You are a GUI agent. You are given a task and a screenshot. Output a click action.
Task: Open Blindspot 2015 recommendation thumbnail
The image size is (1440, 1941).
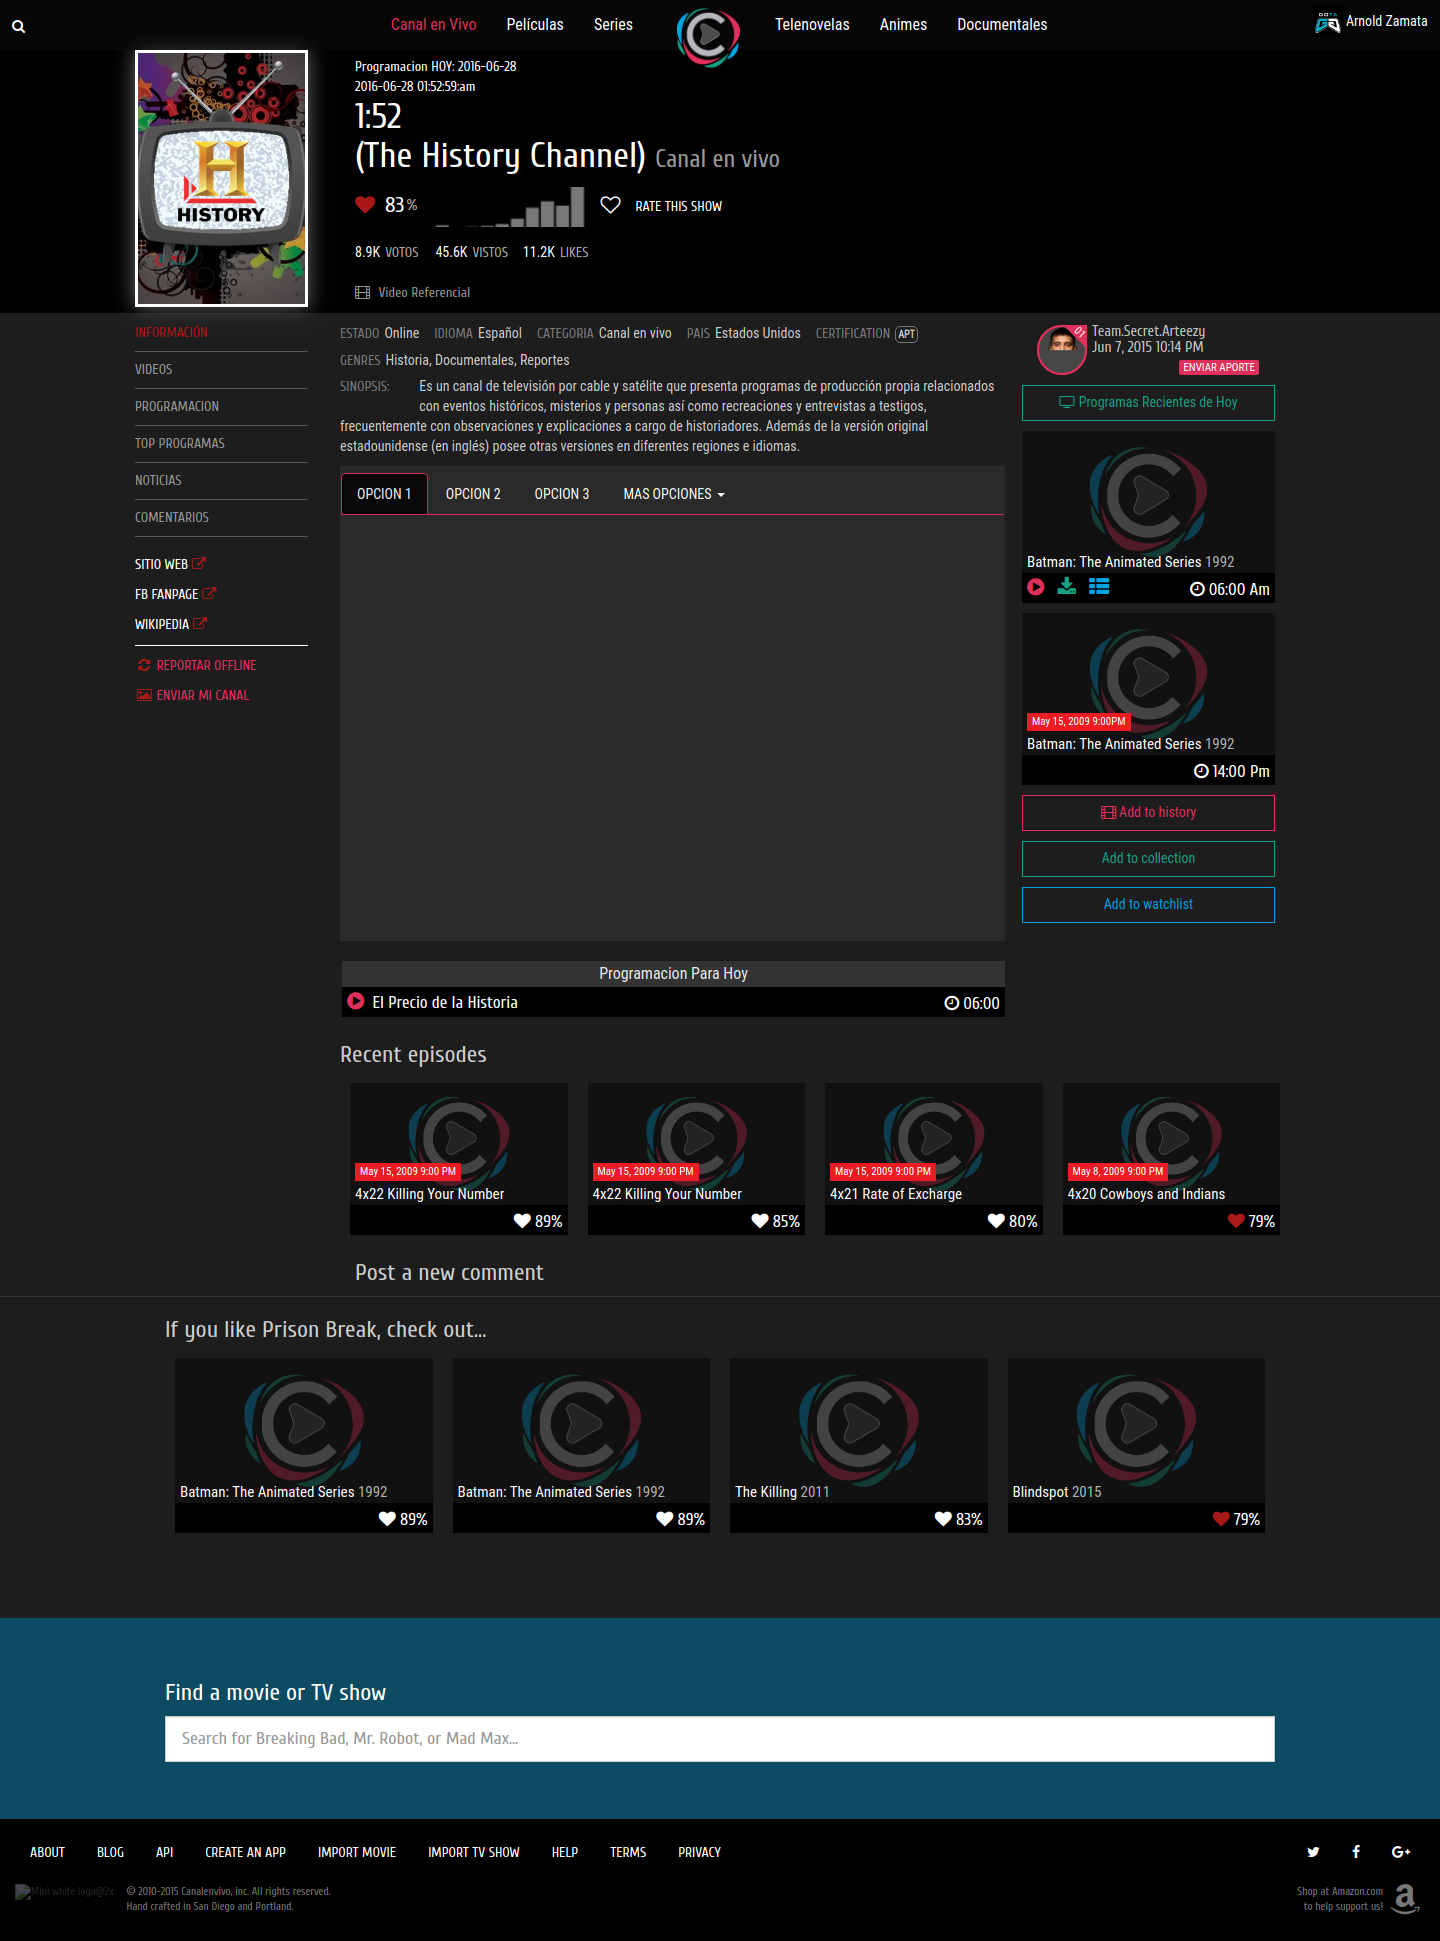[1136, 1430]
